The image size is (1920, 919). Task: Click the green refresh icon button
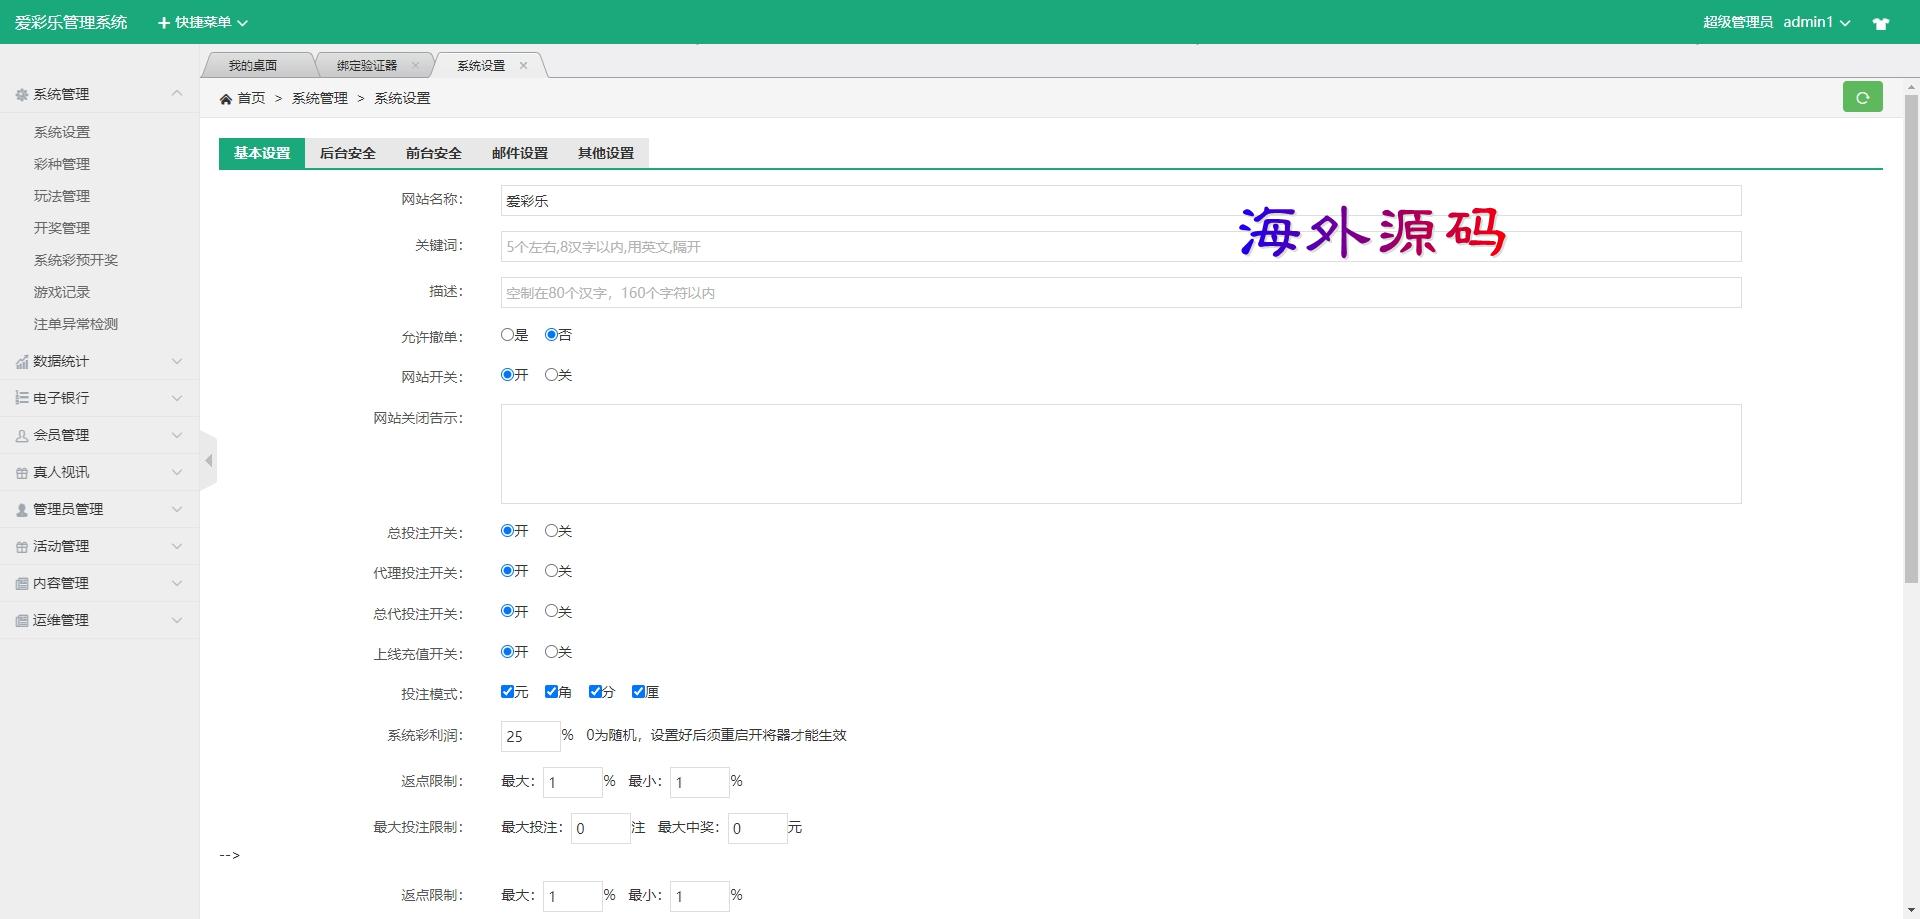pyautogui.click(x=1862, y=97)
